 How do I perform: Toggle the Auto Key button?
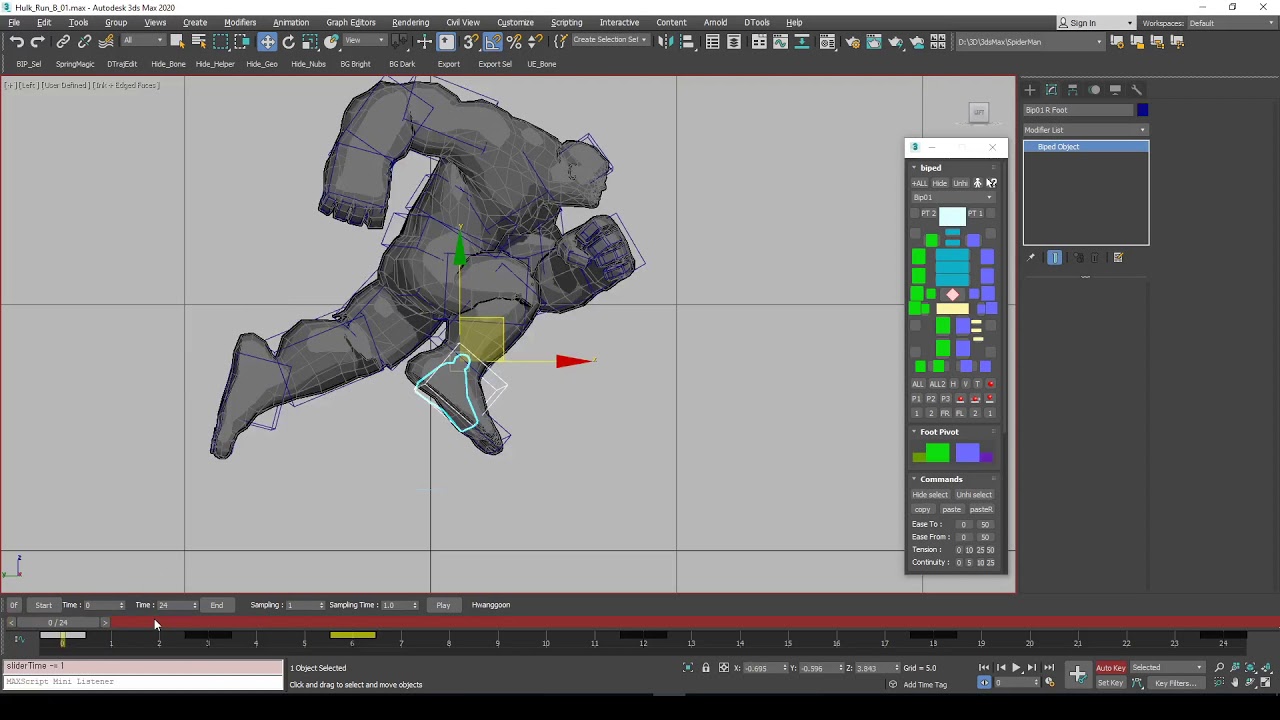pos(1111,668)
